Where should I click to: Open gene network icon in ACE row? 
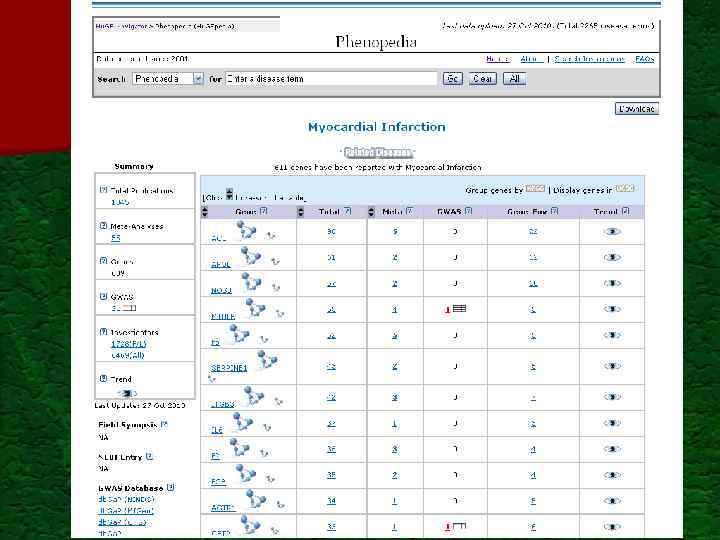coord(246,230)
